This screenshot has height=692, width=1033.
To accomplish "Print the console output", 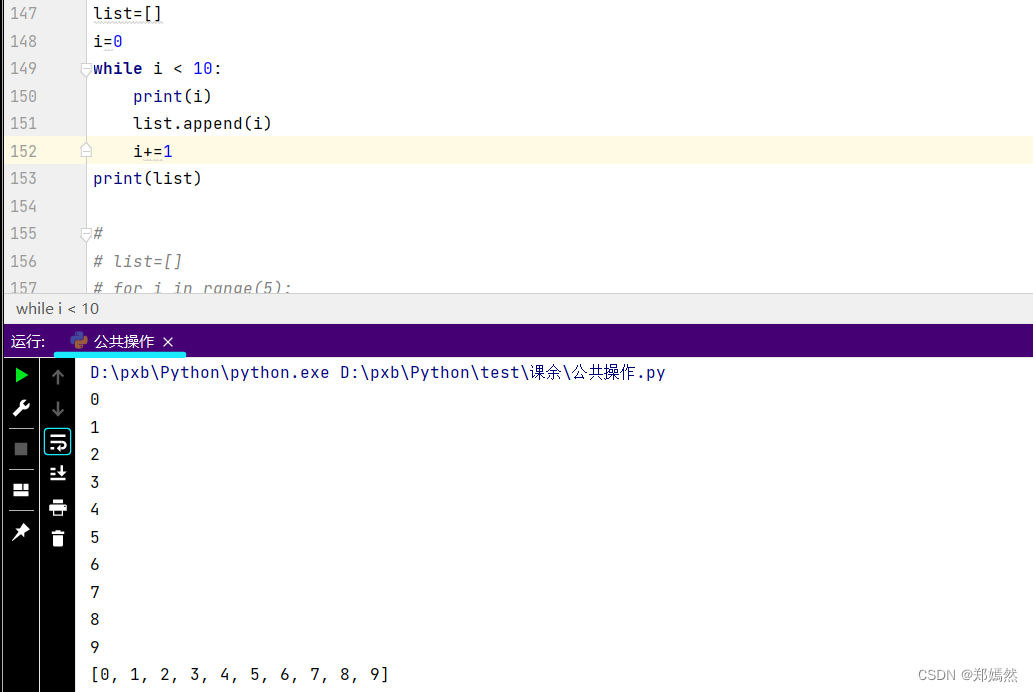I will (57, 507).
